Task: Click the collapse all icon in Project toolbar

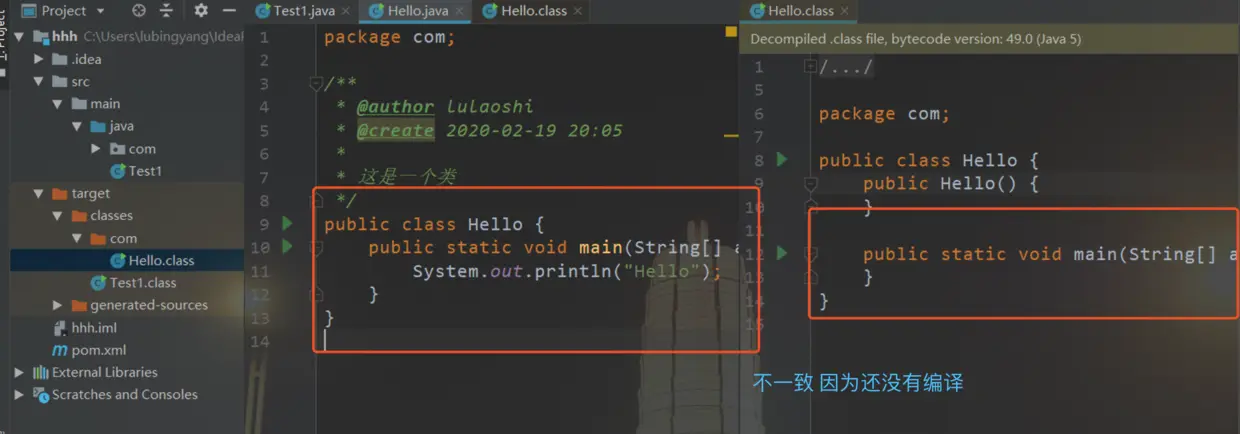Action: click(166, 11)
